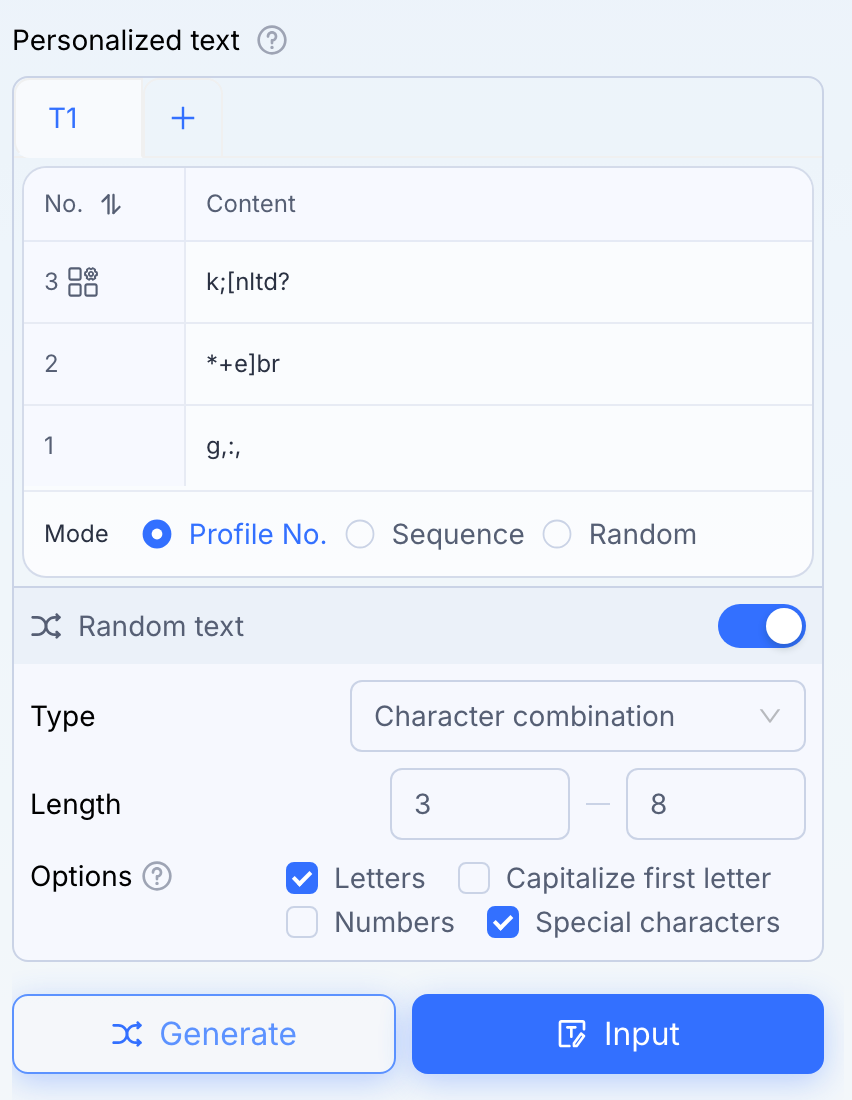
Task: Click the minimum length field showing 3
Action: point(479,804)
